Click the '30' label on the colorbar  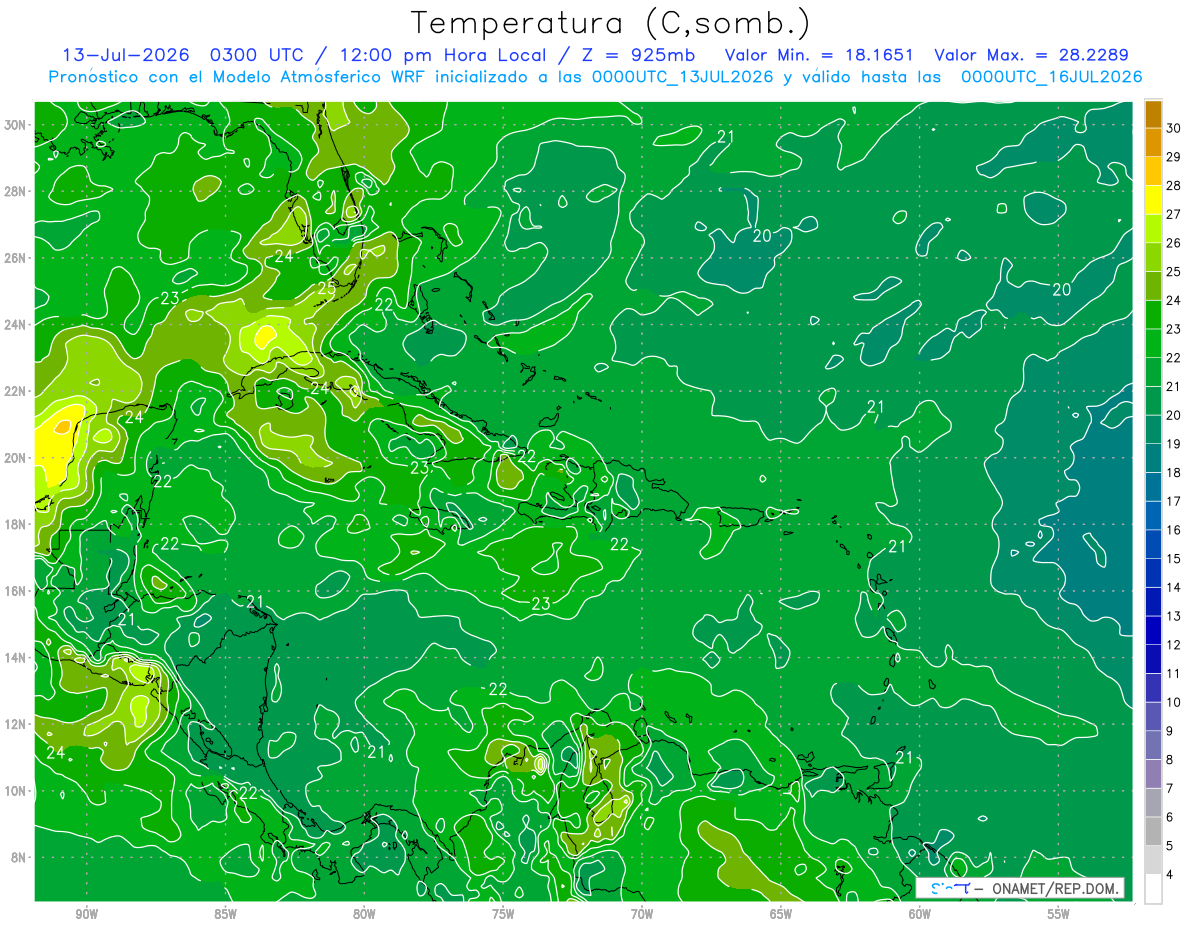point(1174,128)
